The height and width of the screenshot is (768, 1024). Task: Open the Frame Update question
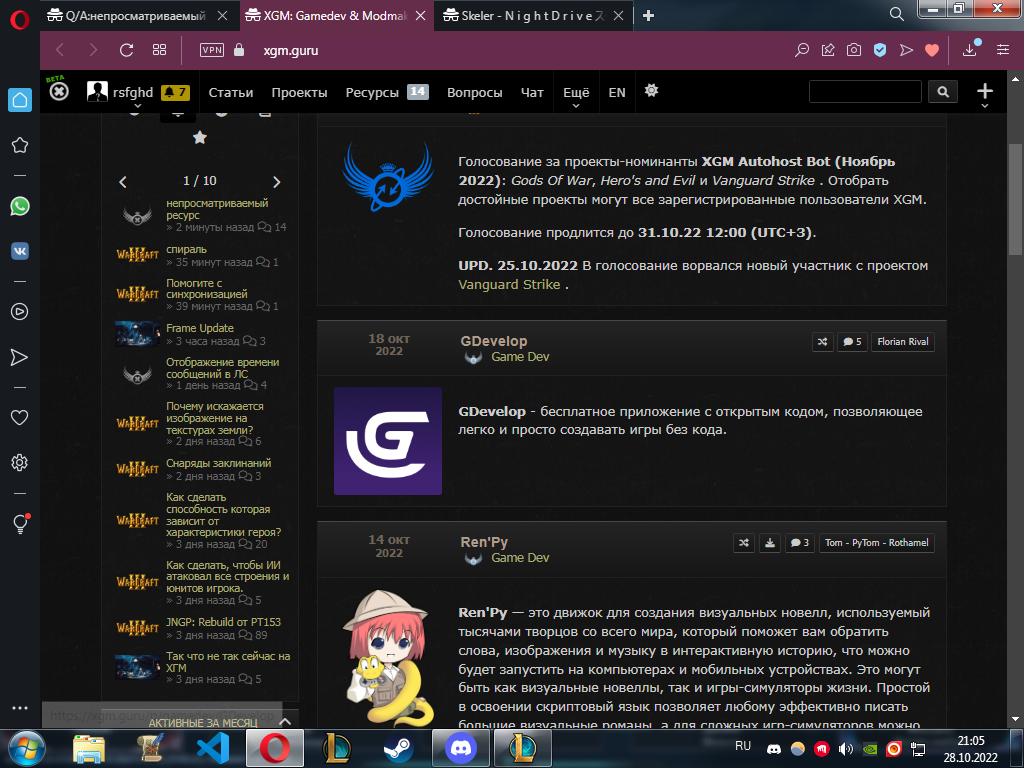[x=200, y=328]
